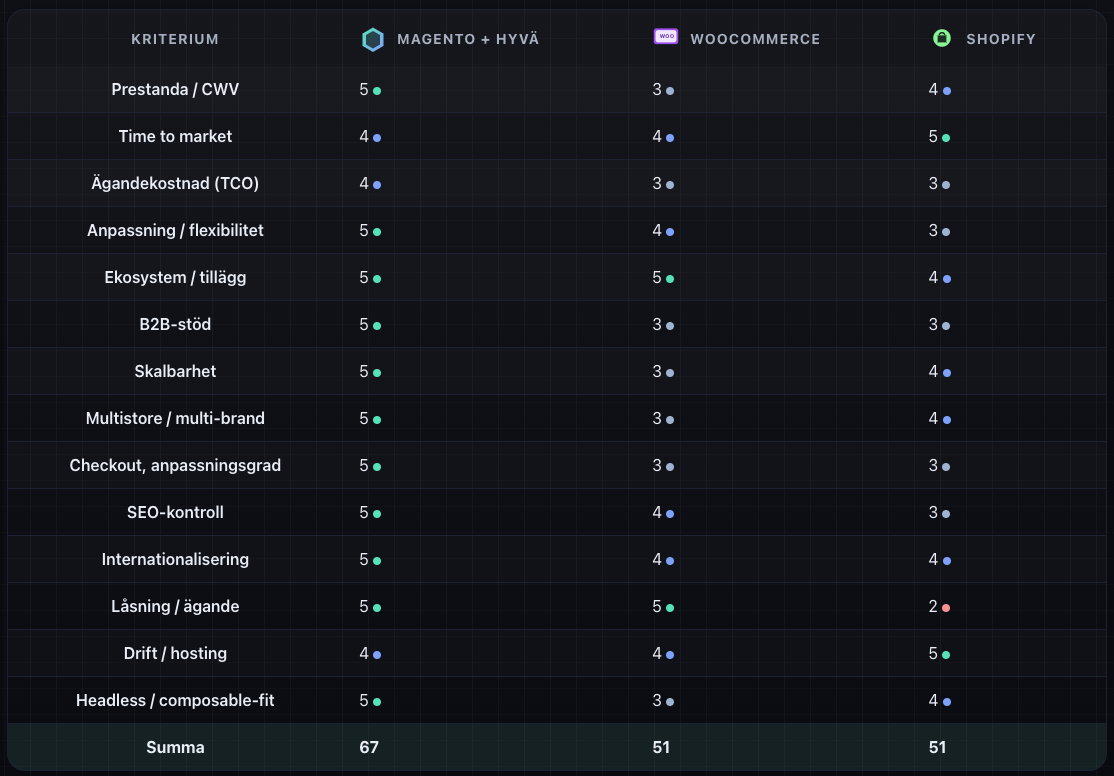Click the Headless / composable-fit row label
The width and height of the screenshot is (1114, 776).
175,700
